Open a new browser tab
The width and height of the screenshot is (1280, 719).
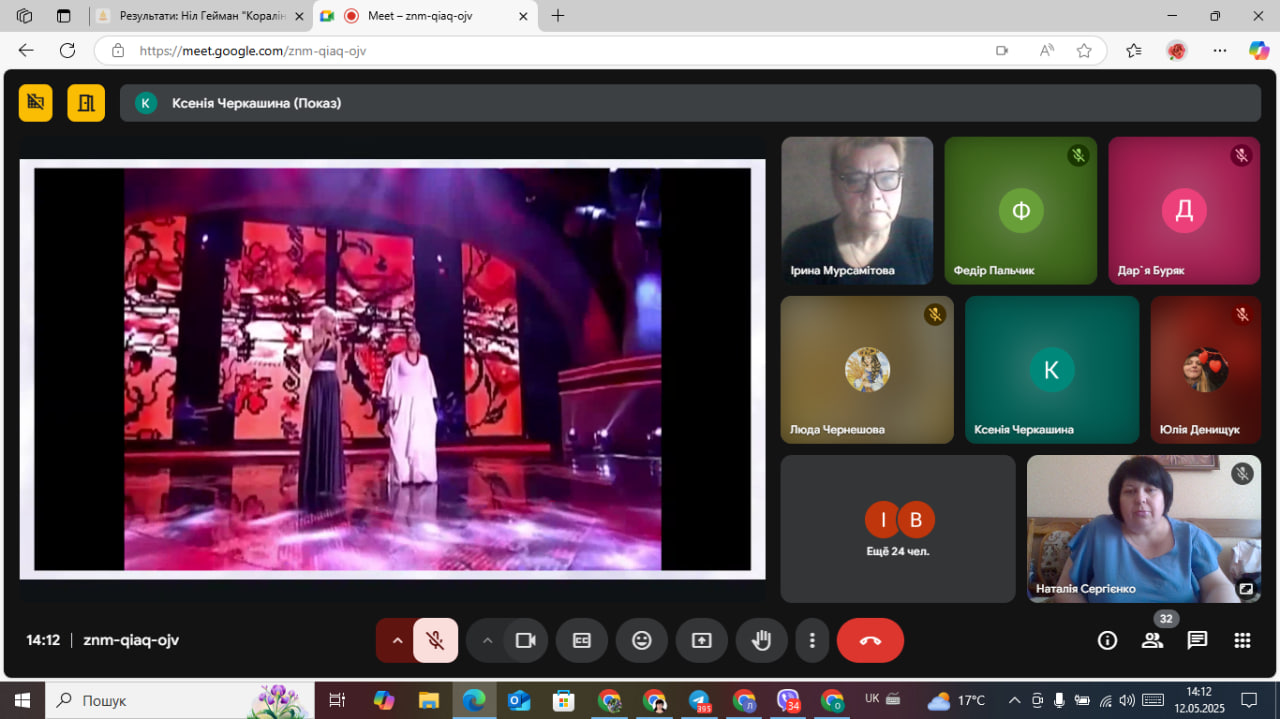(558, 16)
